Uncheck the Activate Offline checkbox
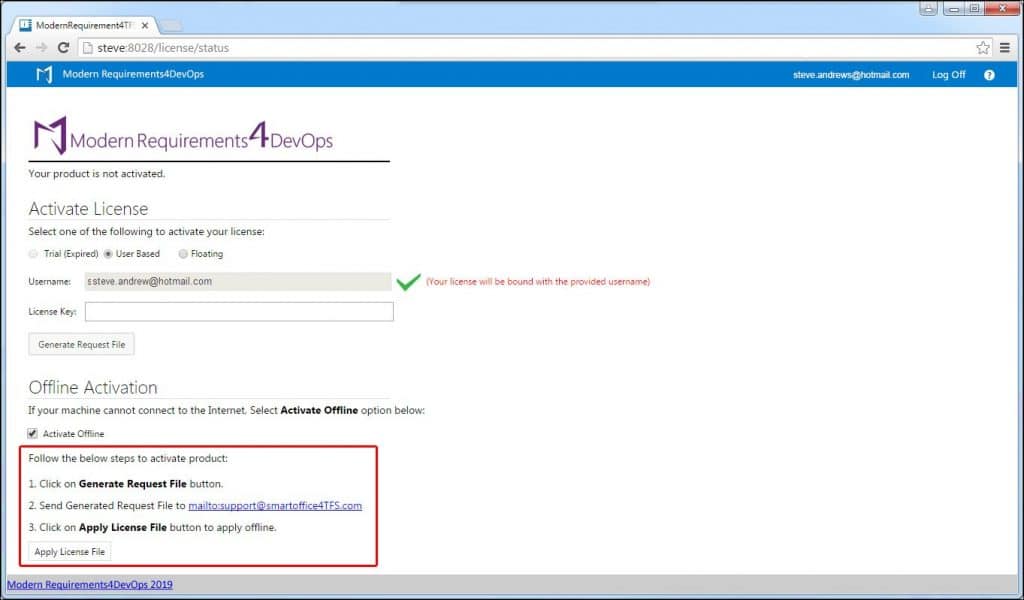Screen dimensions: 1024x600 click(x=34, y=433)
